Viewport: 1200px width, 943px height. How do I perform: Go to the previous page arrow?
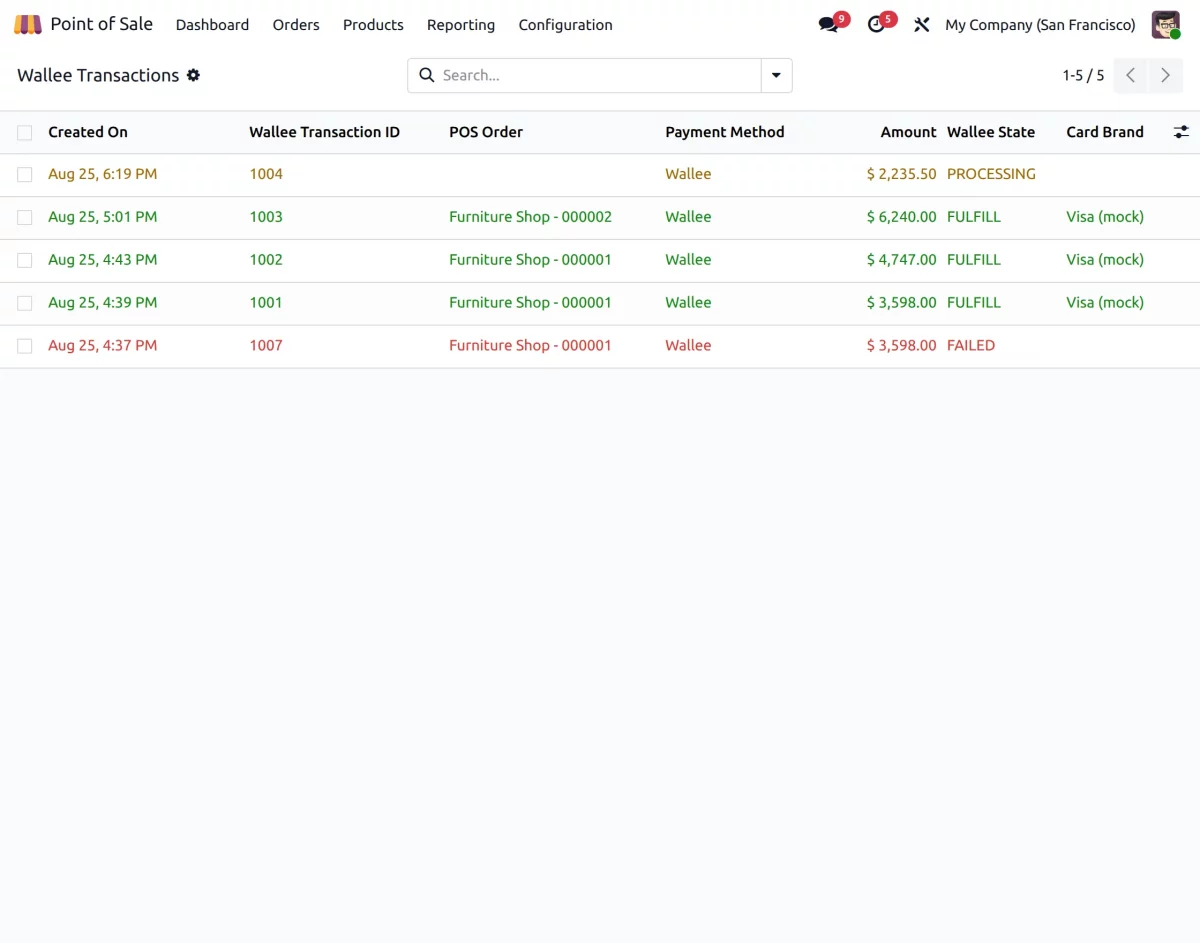(1130, 75)
